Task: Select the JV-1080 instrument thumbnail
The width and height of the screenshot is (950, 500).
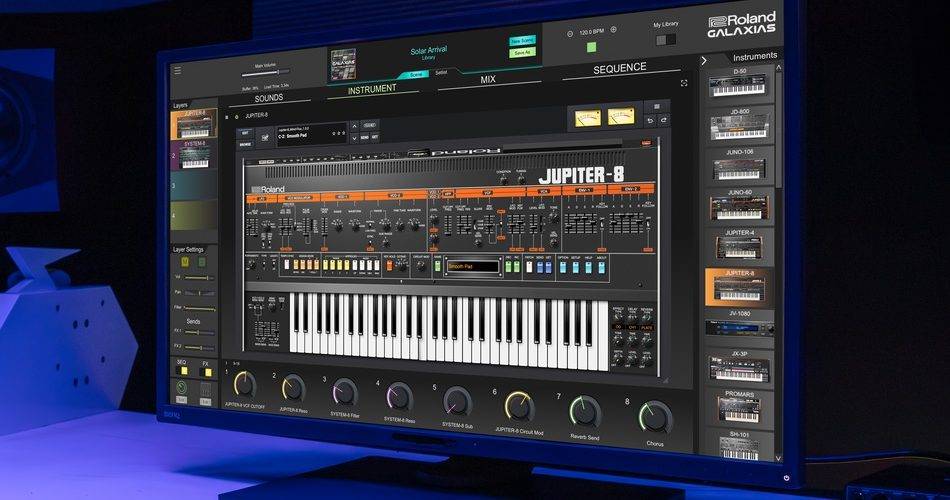Action: (740, 328)
